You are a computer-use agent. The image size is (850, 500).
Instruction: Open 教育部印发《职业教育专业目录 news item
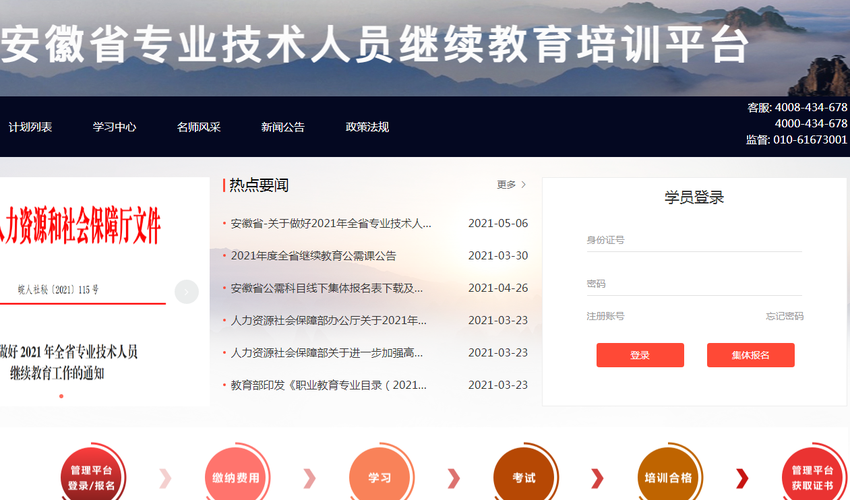(329, 385)
